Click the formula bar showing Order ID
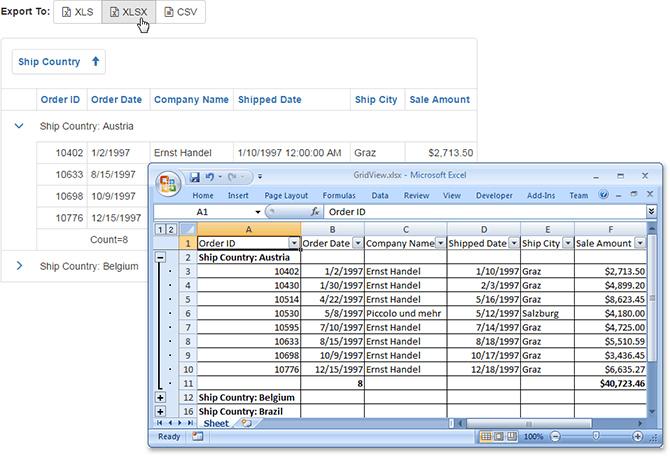This screenshot has height=456, width=670. pyautogui.click(x=485, y=212)
